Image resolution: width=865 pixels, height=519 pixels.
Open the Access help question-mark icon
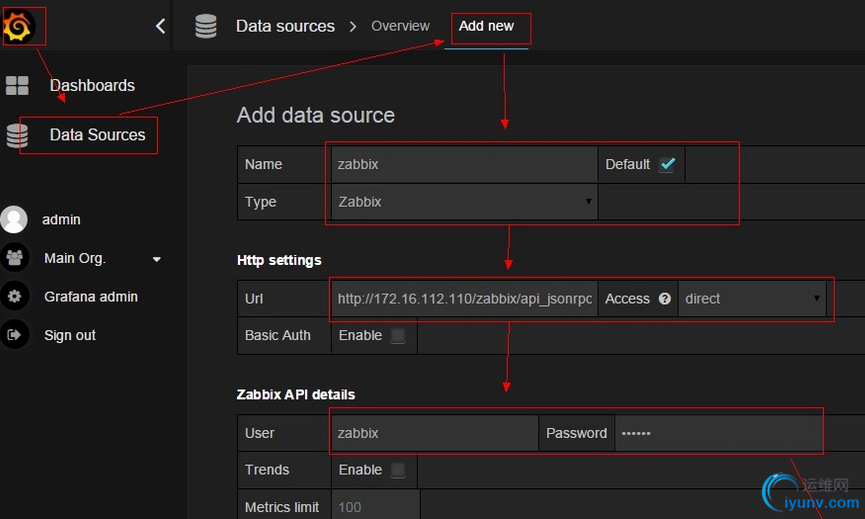coord(665,298)
